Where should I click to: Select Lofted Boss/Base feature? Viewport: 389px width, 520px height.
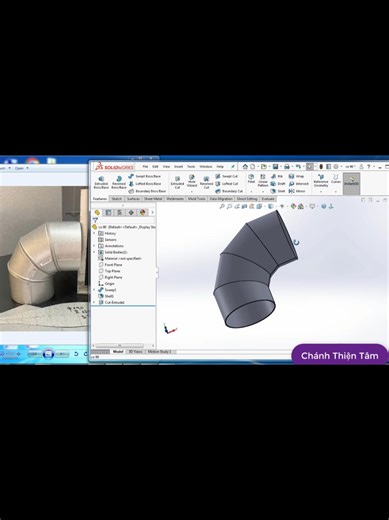click(x=144, y=184)
